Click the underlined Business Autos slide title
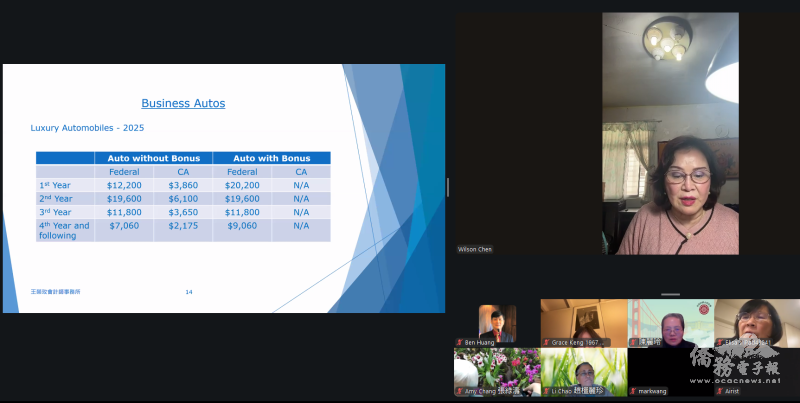The image size is (800, 403). [x=183, y=103]
